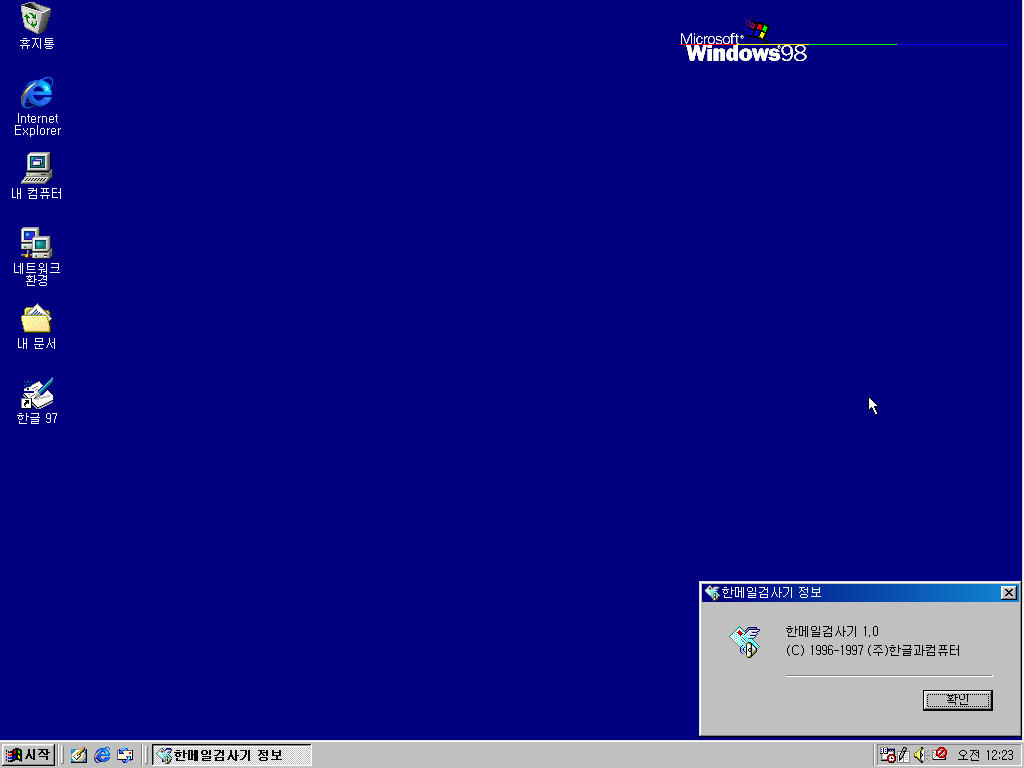Click the volume speaker tray icon
The height and width of the screenshot is (768, 1024).
click(x=921, y=755)
